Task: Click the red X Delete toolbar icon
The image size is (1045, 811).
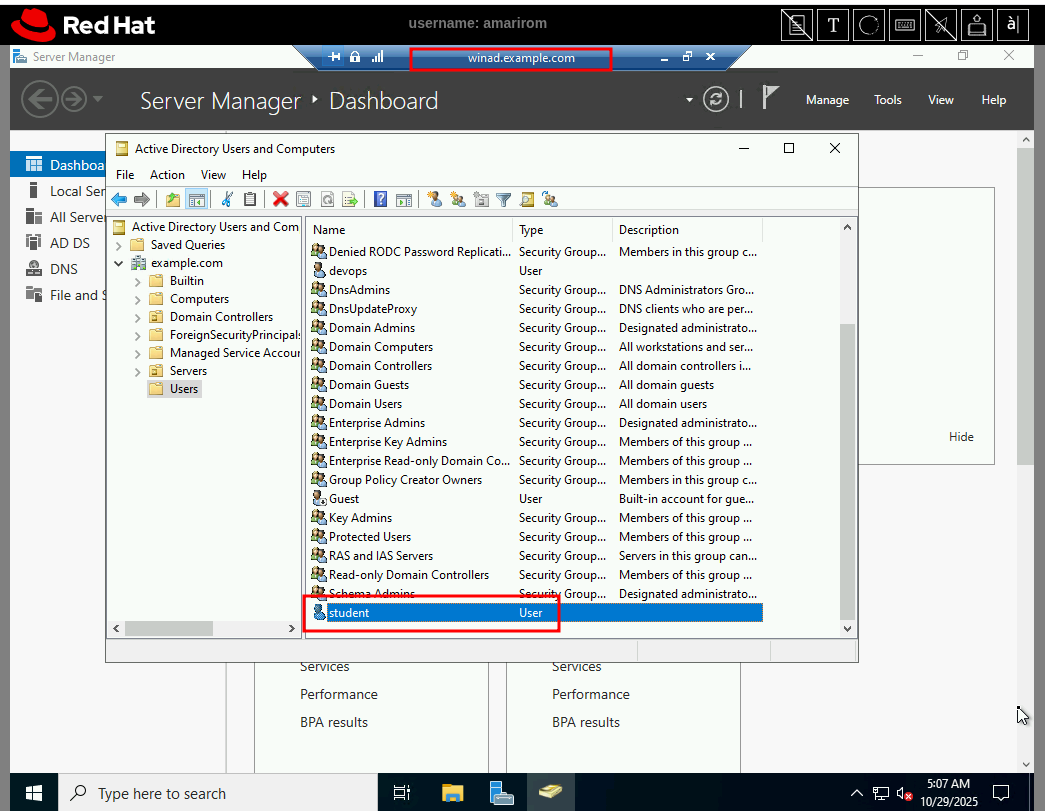Action: (x=281, y=199)
